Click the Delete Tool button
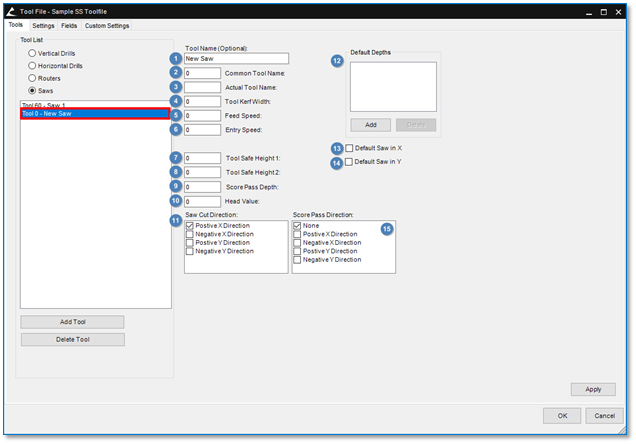 (73, 340)
